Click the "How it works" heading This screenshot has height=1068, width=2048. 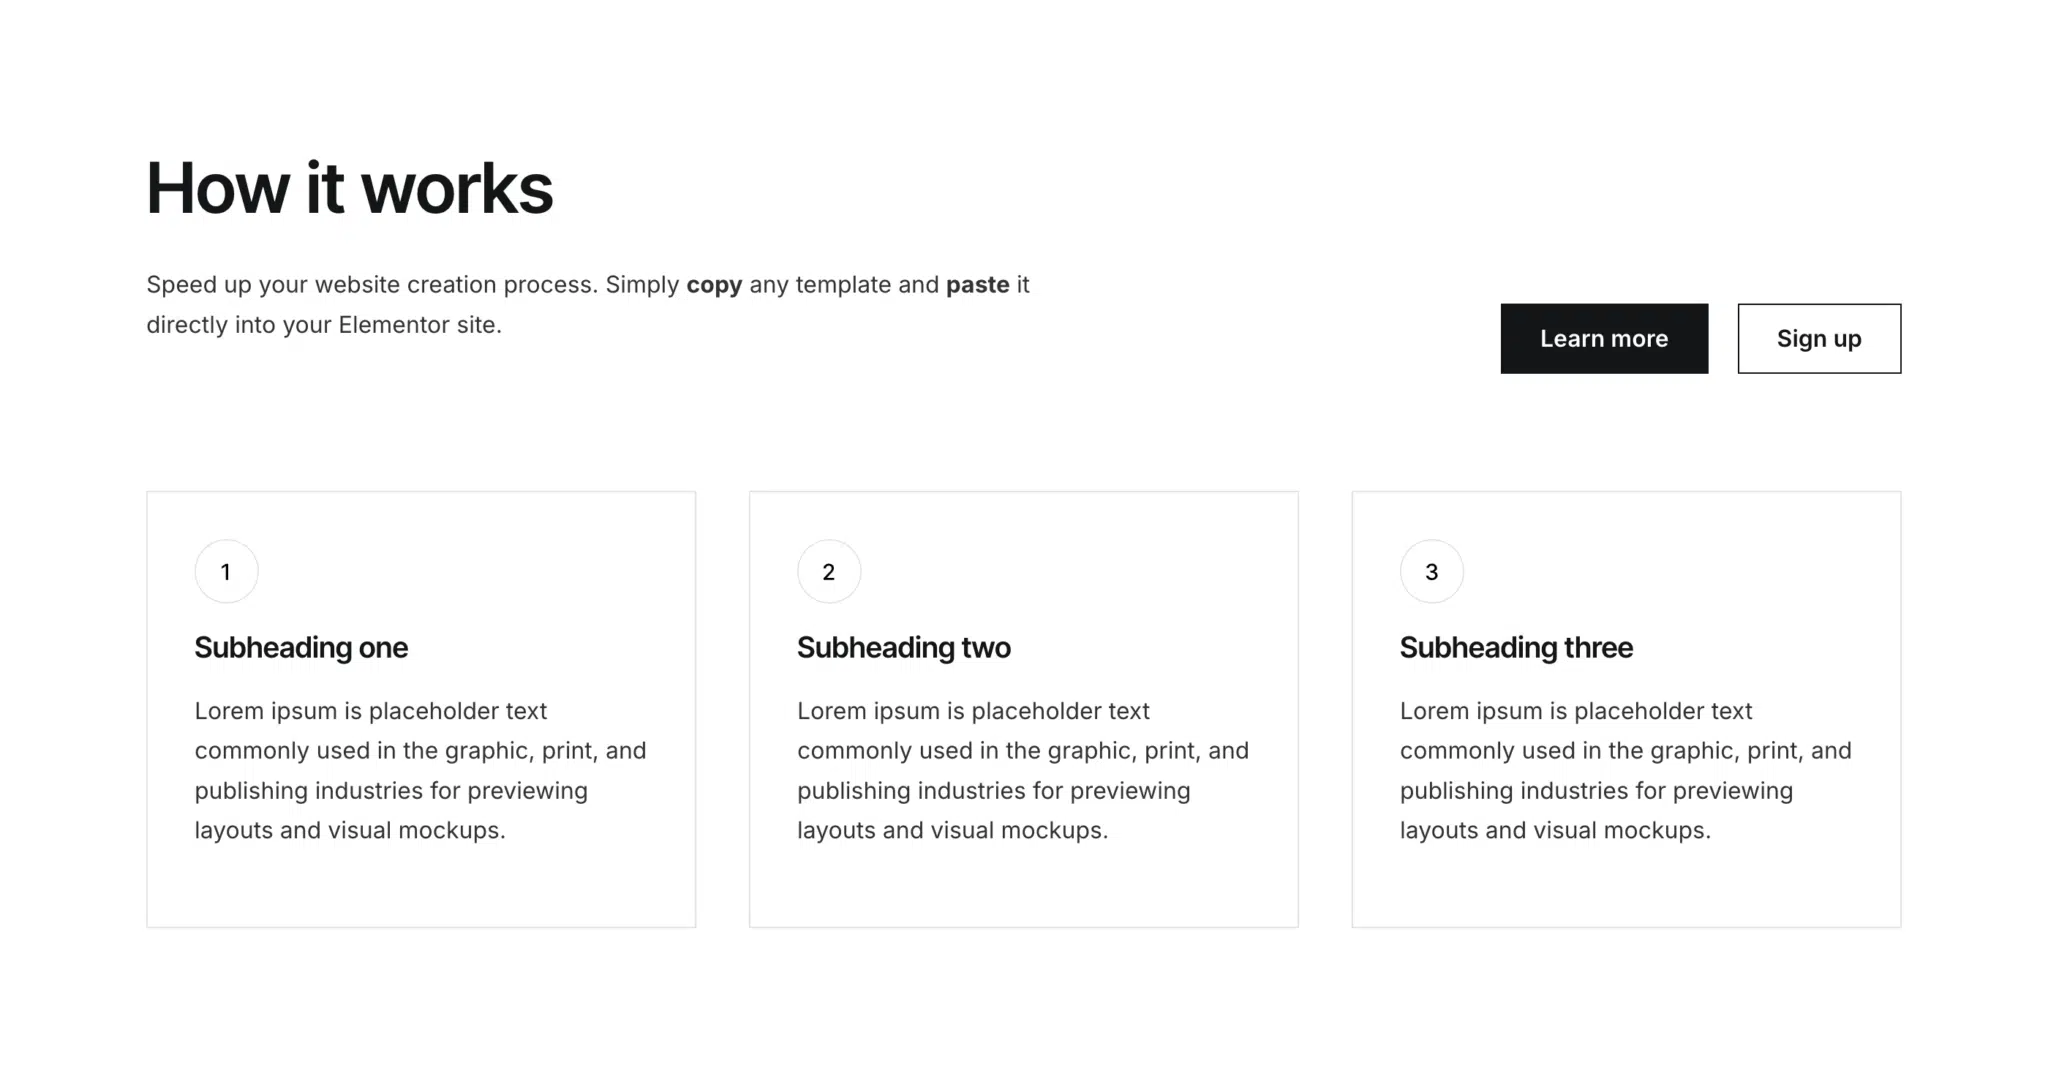click(x=349, y=188)
